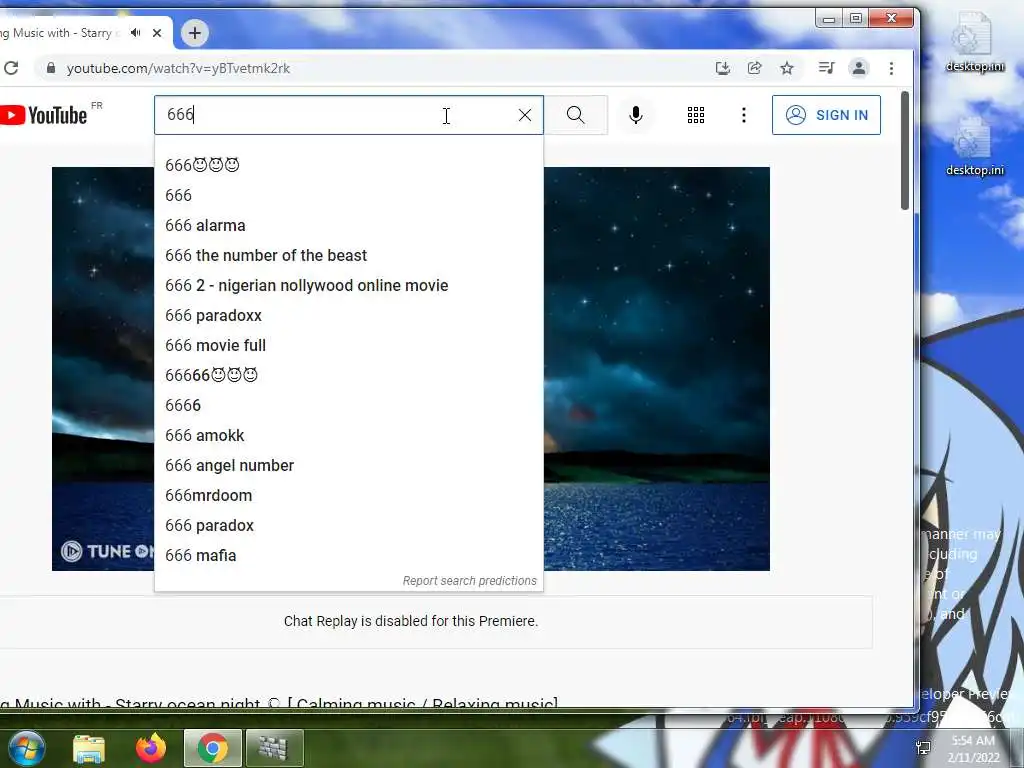Click the starry night video player
This screenshot has width=1024, height=768.
pyautogui.click(x=656, y=369)
